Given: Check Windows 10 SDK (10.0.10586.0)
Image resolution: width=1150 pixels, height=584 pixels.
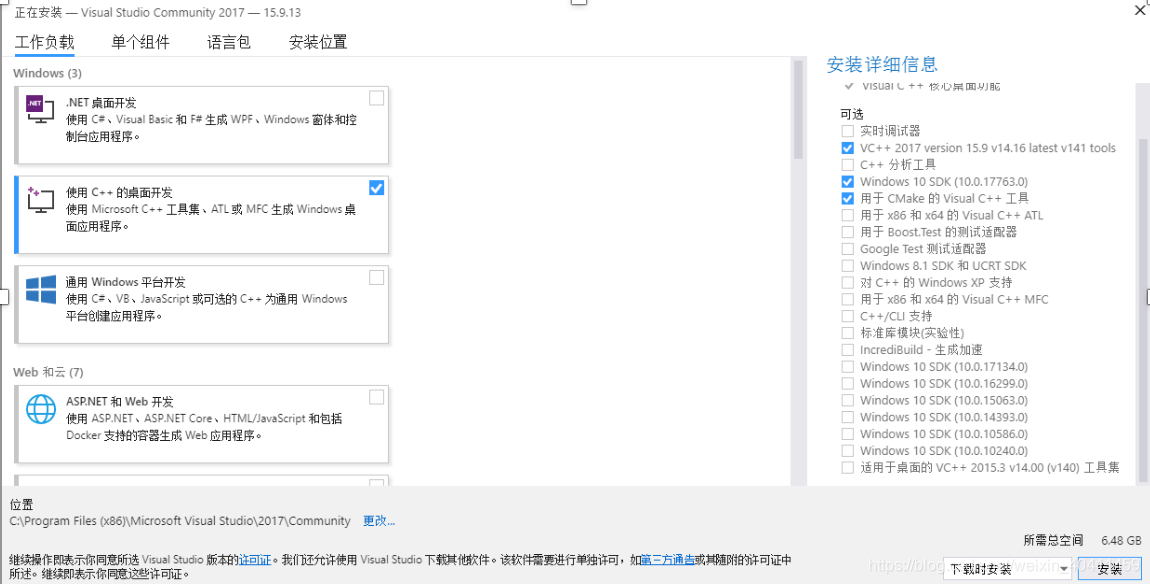Looking at the screenshot, I should (x=847, y=434).
